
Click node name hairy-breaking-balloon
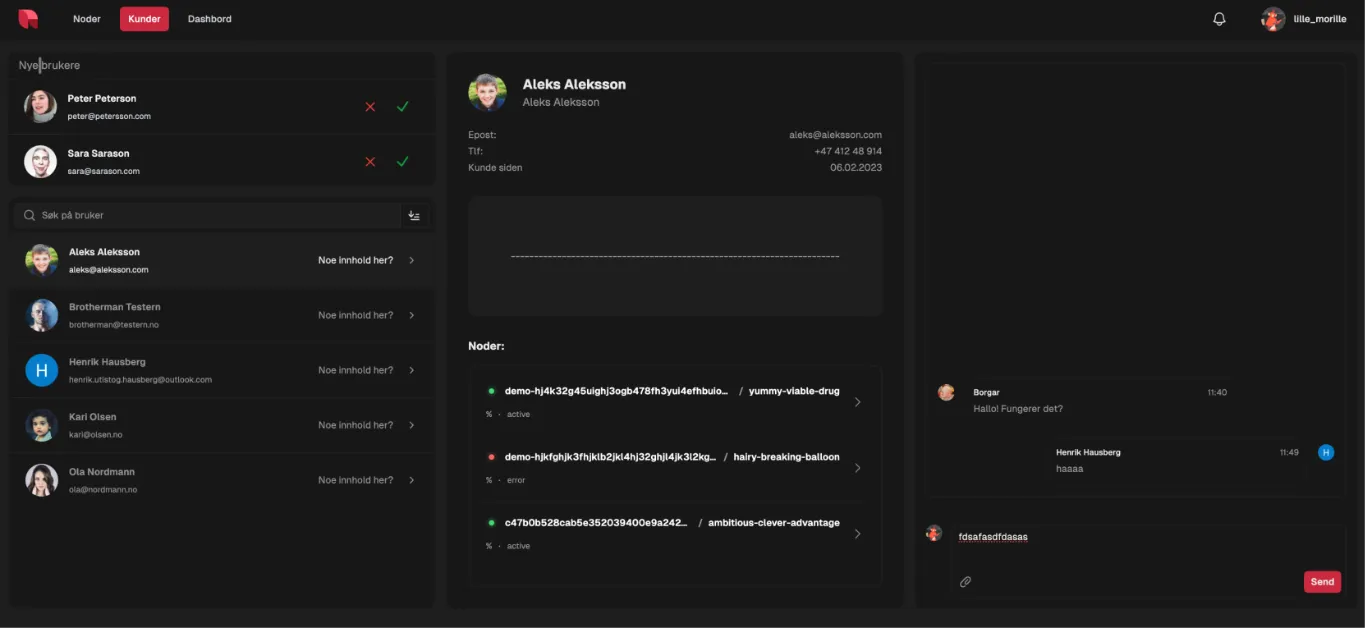pos(787,457)
